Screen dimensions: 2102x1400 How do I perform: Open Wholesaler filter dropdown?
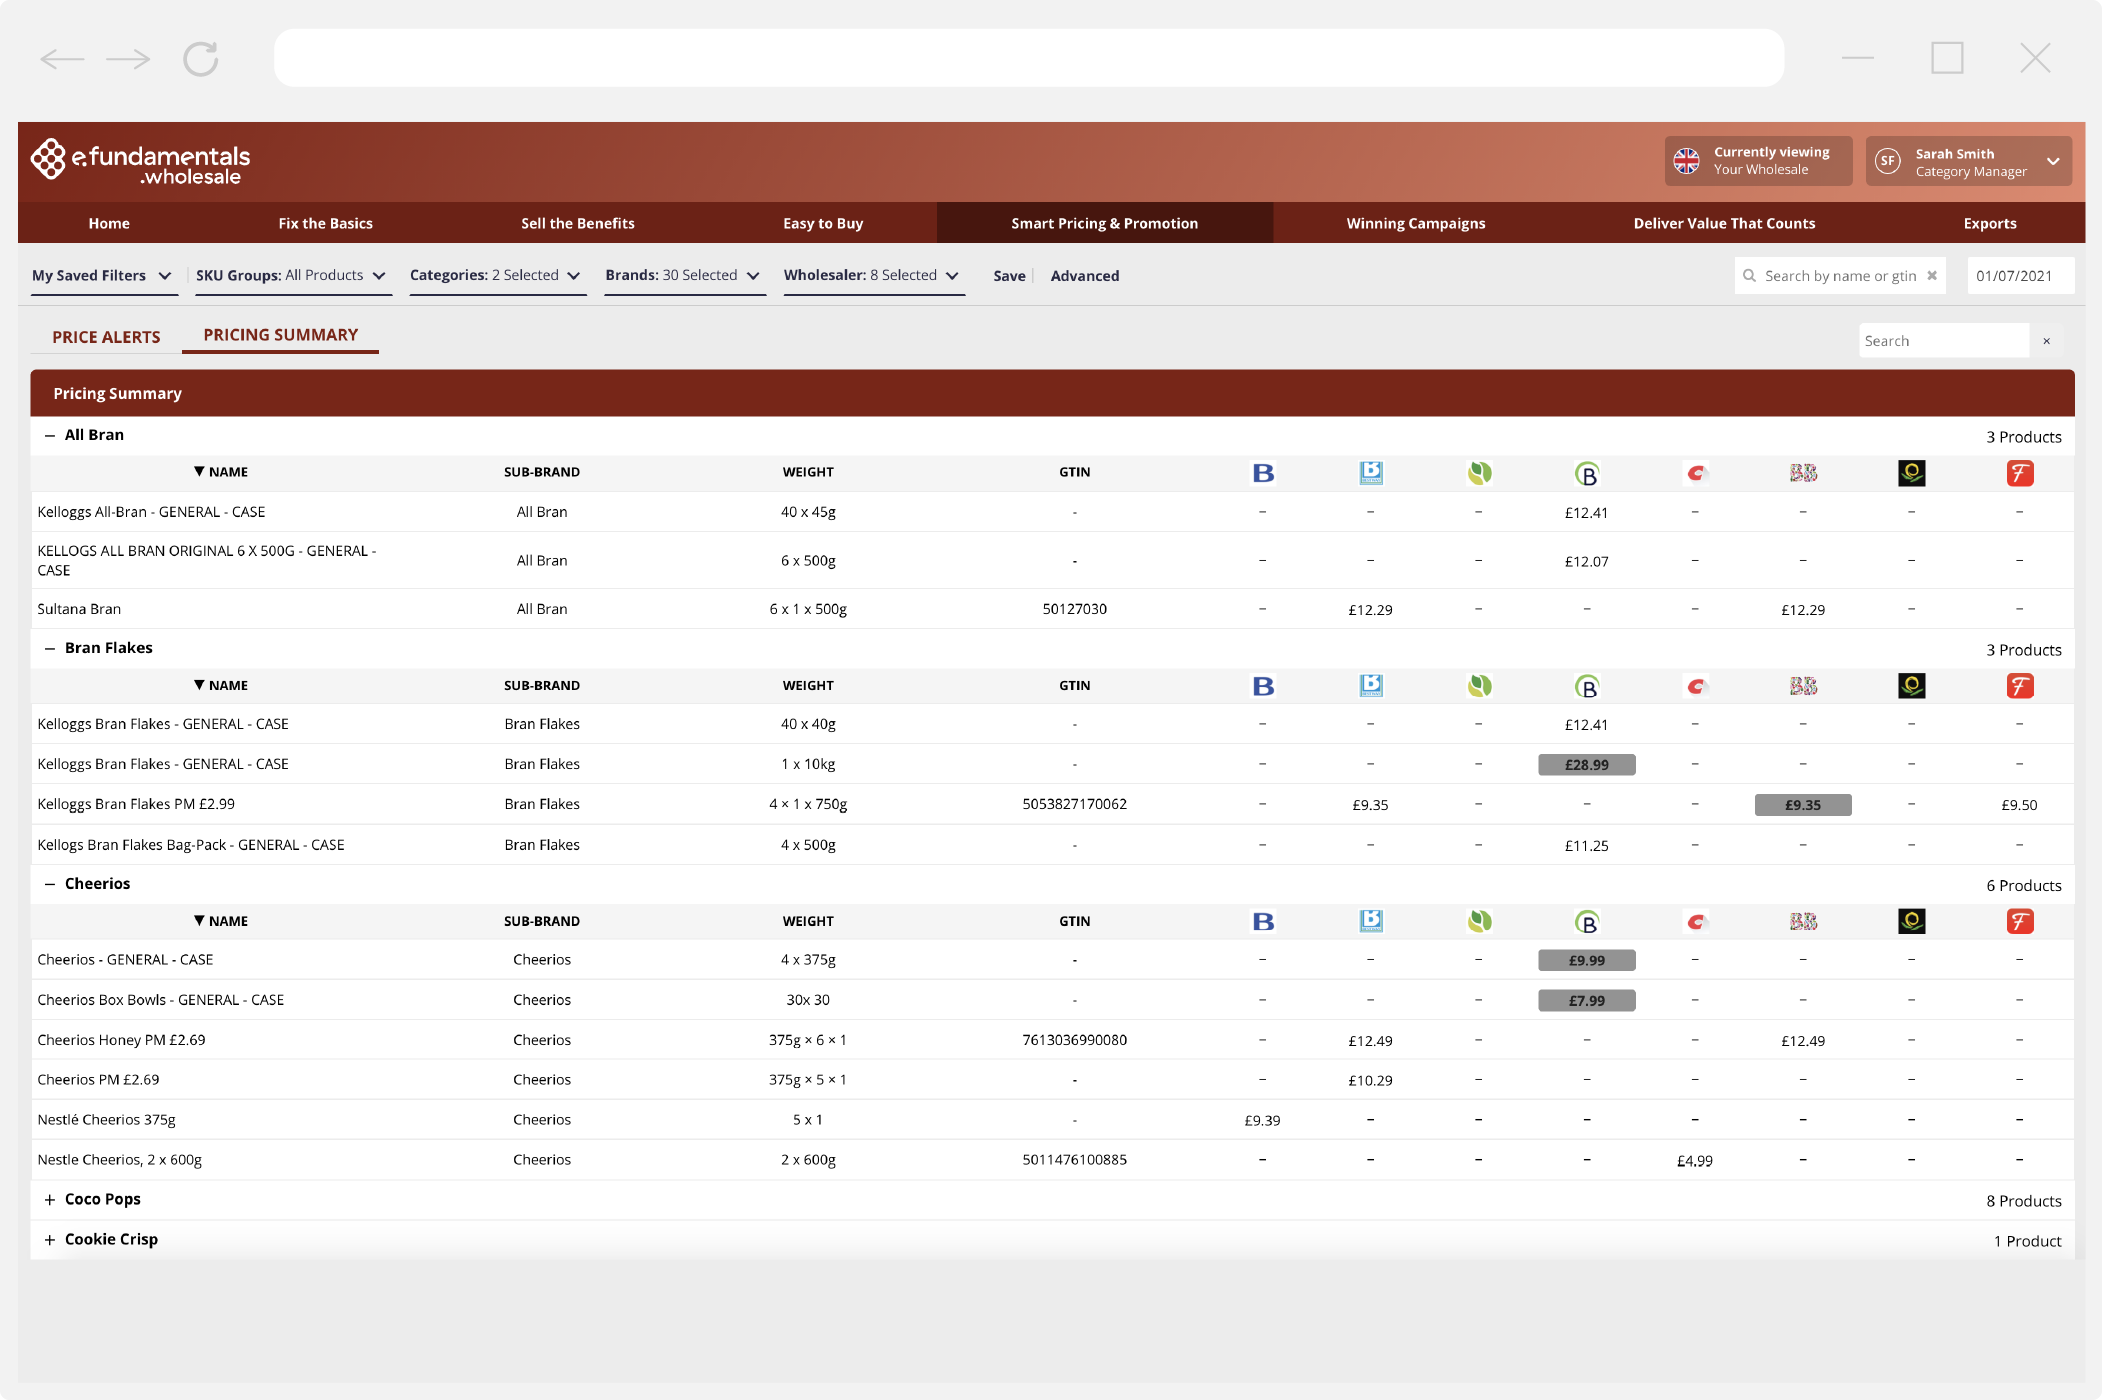click(872, 276)
